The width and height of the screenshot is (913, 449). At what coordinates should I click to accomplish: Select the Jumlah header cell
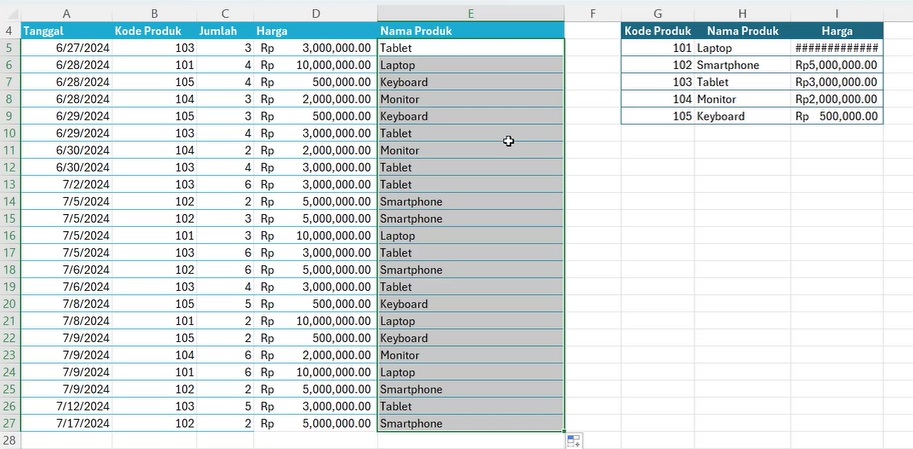[x=225, y=31]
